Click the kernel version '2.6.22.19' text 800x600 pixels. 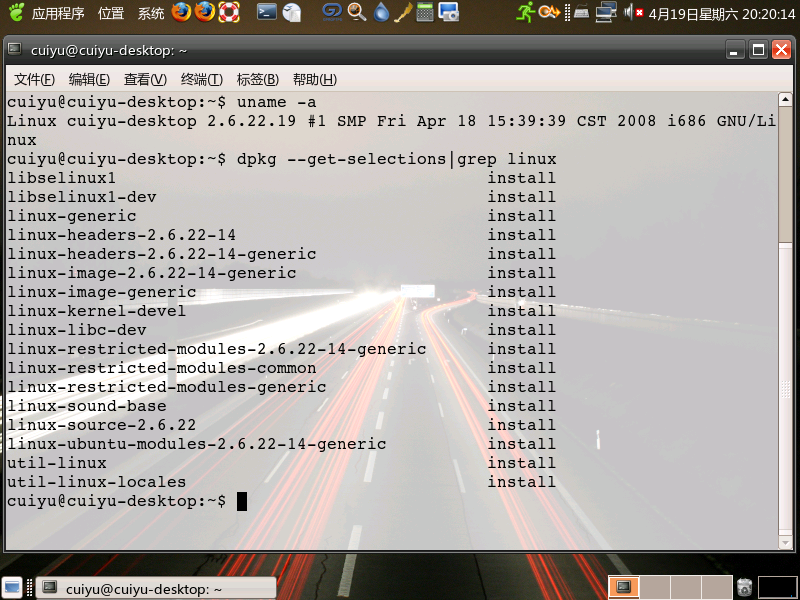252,121
